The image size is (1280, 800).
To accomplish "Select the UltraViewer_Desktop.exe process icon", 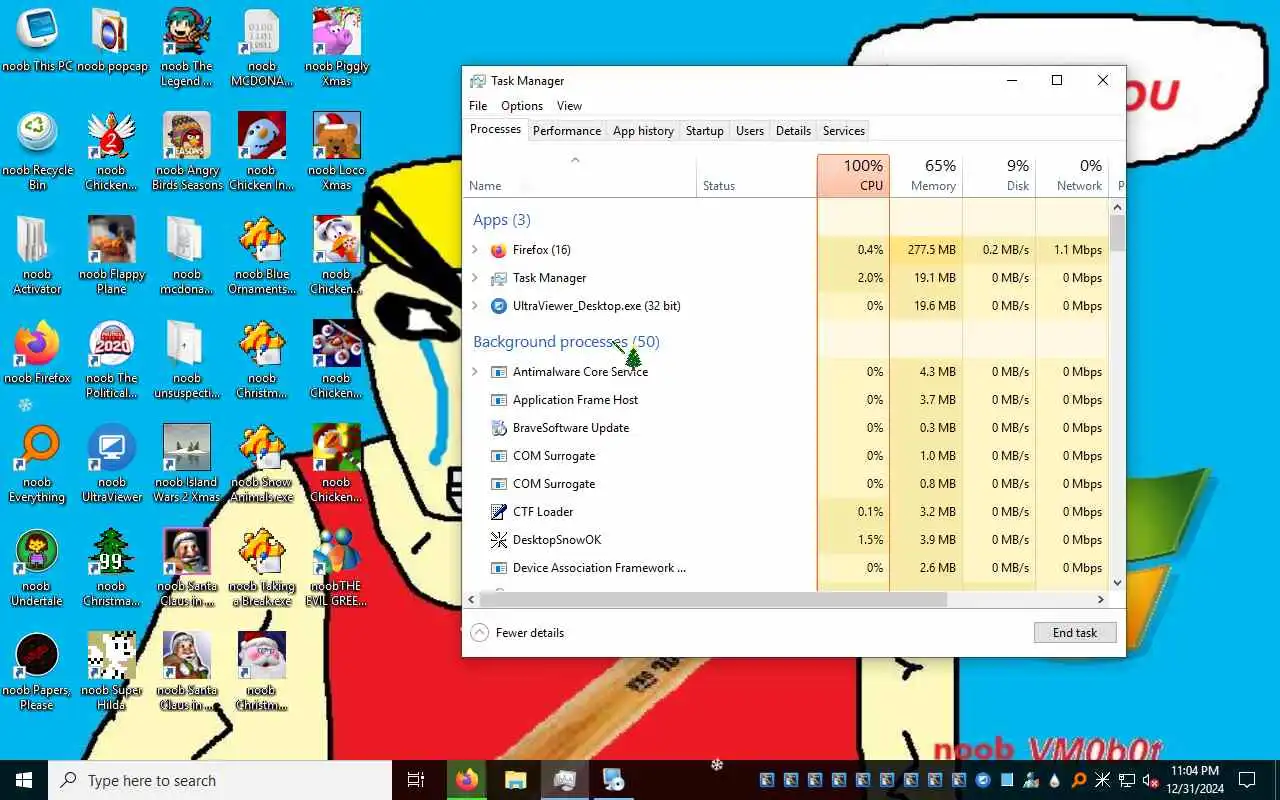I will [x=499, y=306].
